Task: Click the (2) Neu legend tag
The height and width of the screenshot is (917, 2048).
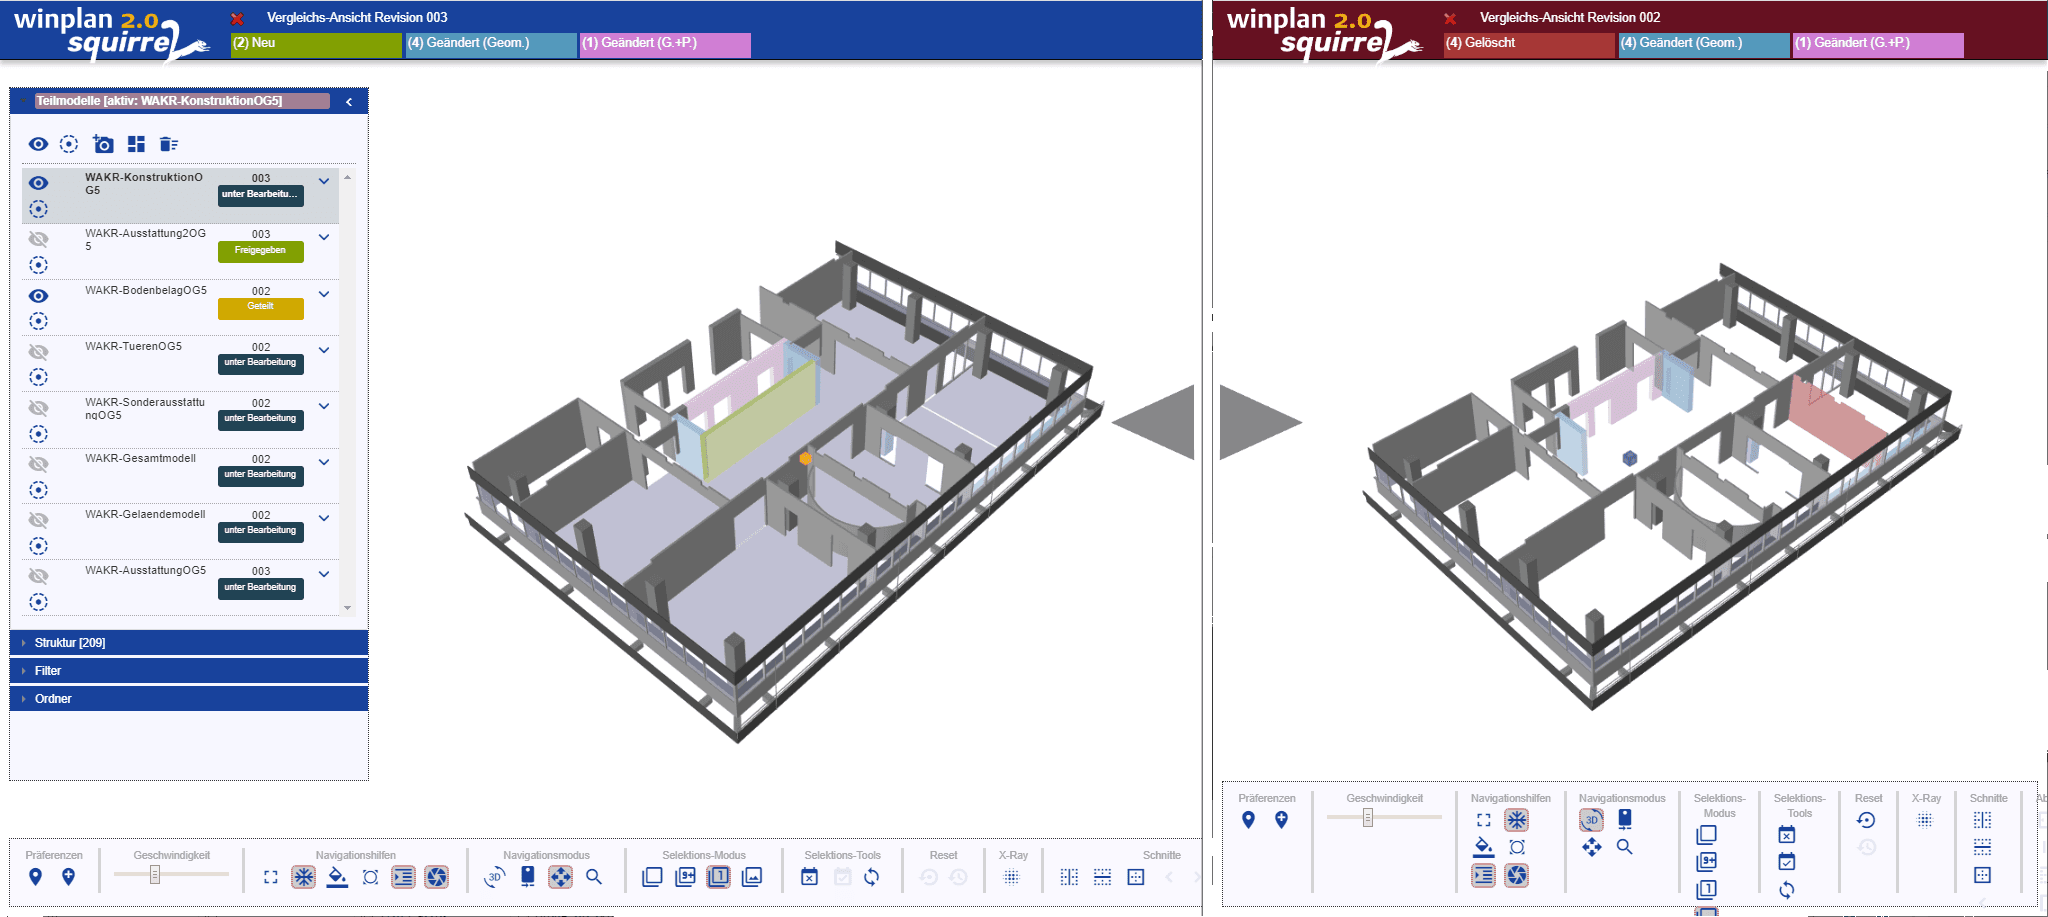Action: [x=316, y=45]
